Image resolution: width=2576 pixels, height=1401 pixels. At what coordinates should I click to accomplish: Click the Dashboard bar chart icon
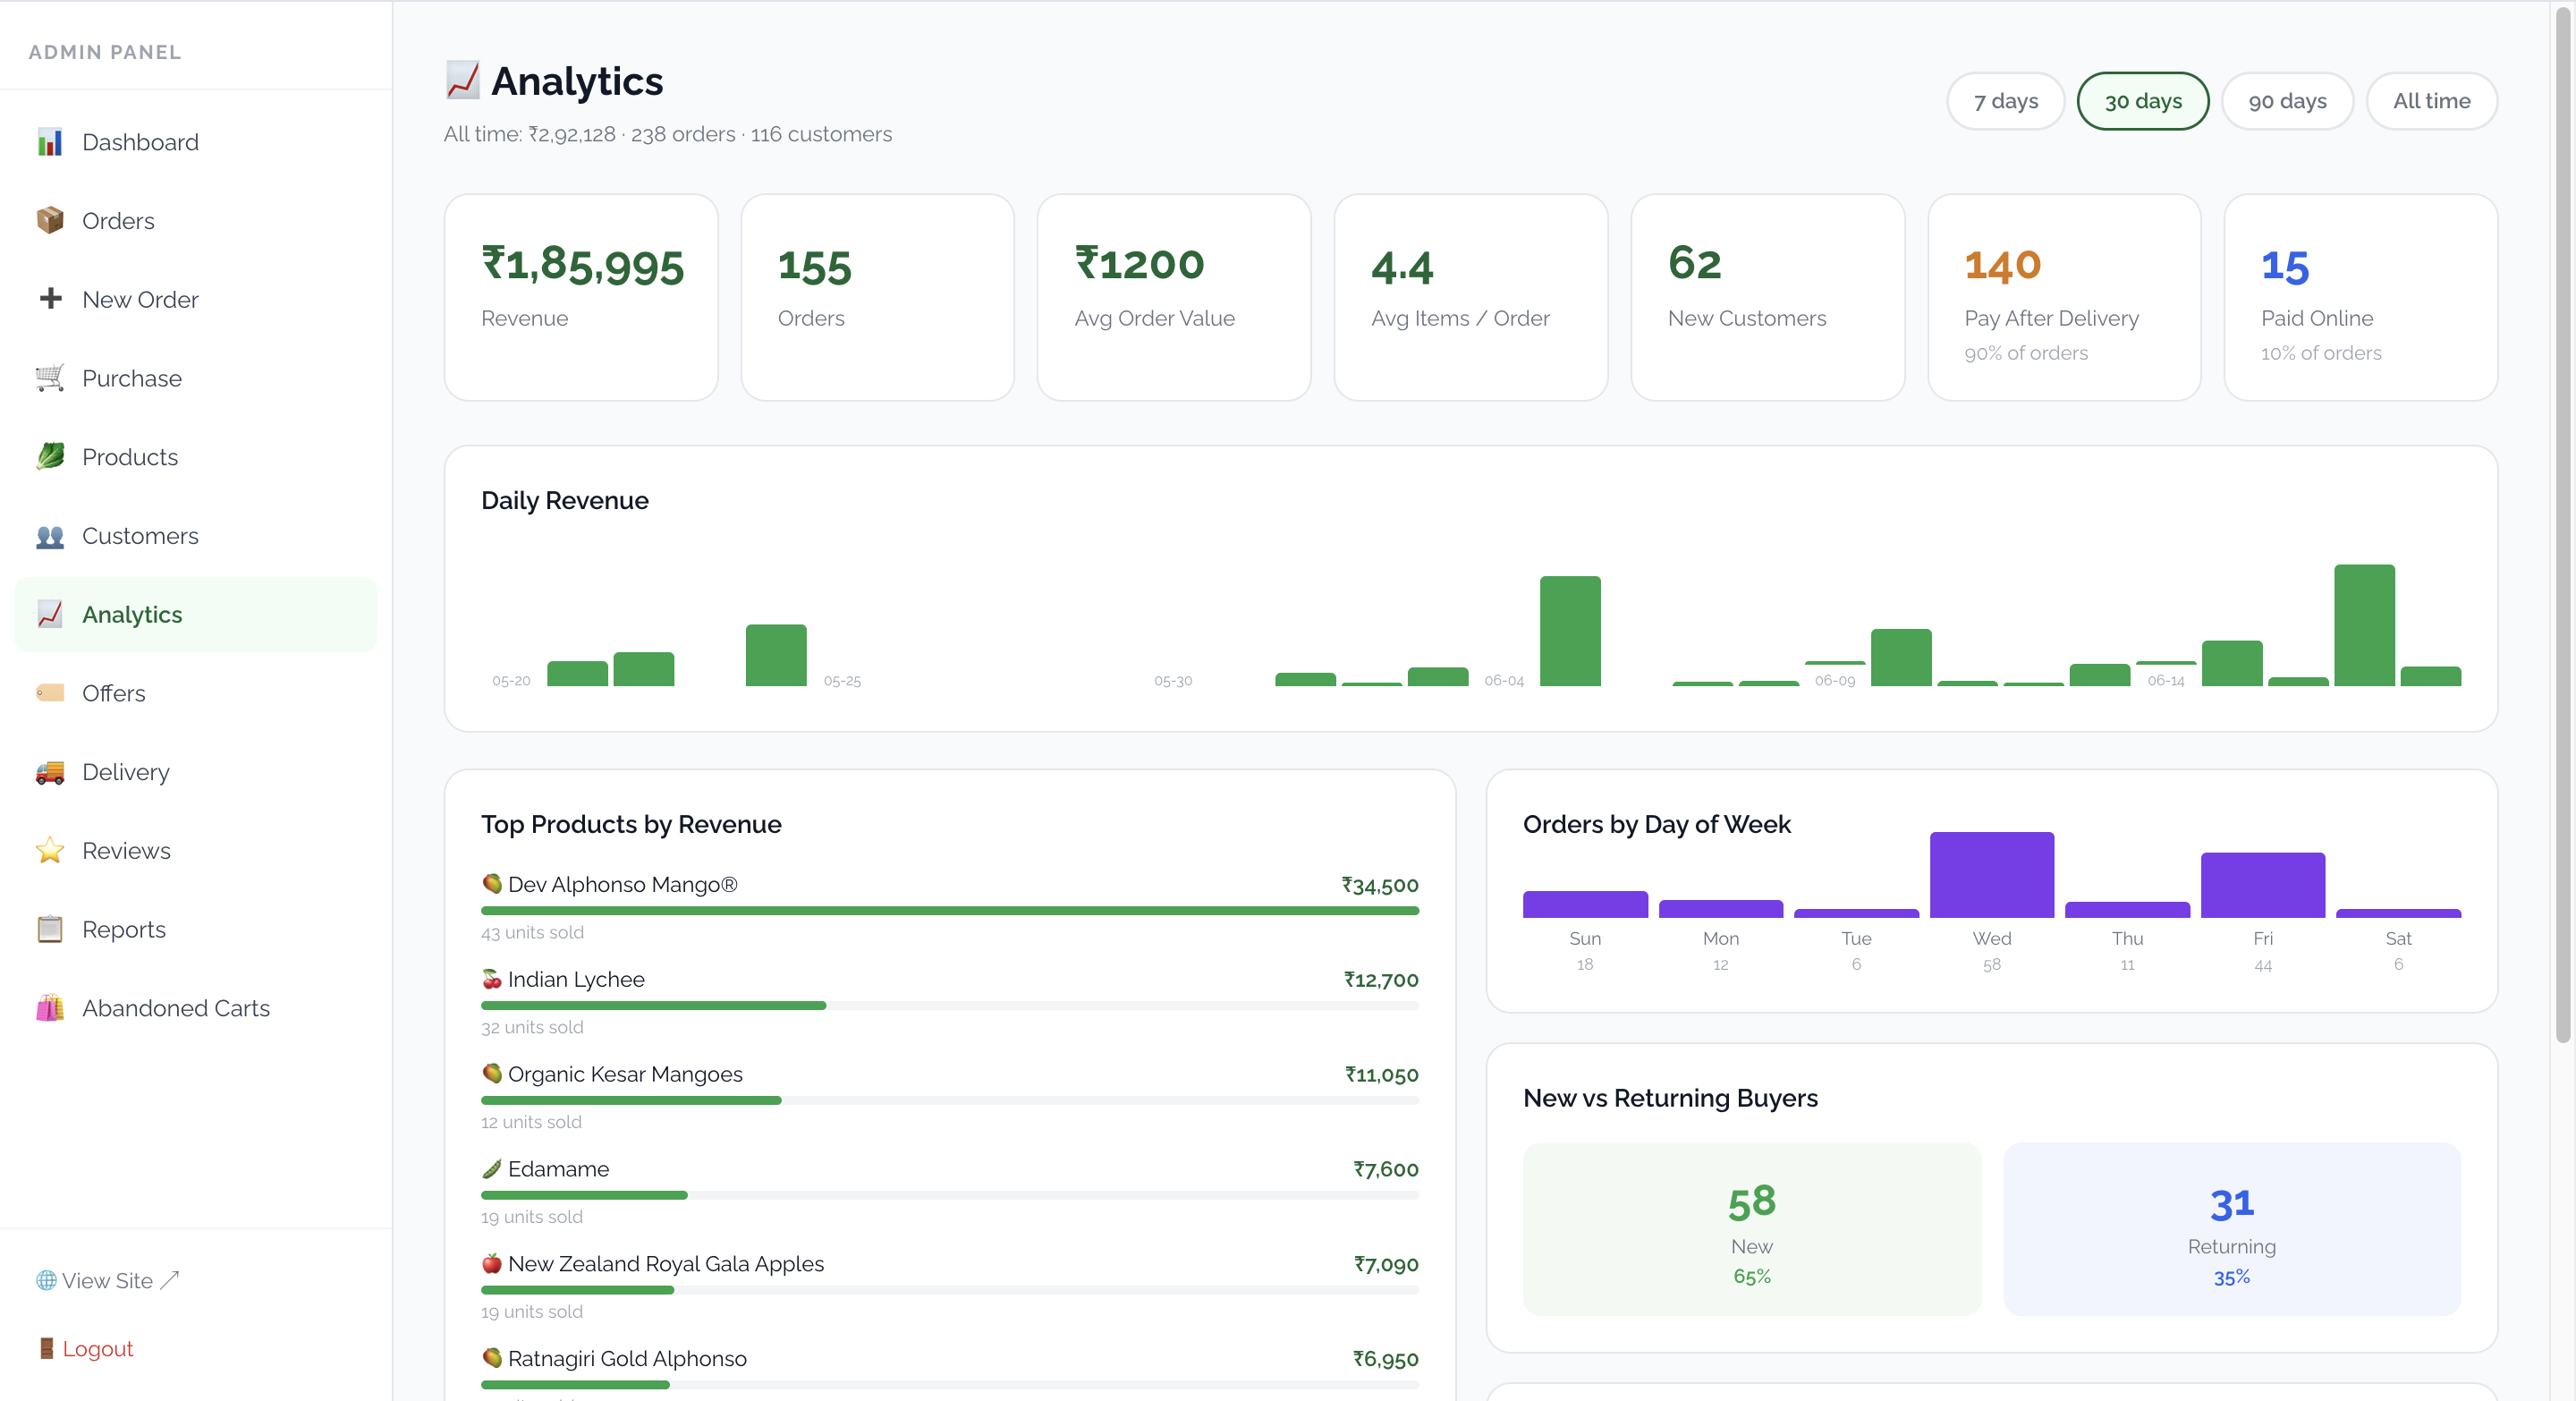pyautogui.click(x=49, y=142)
